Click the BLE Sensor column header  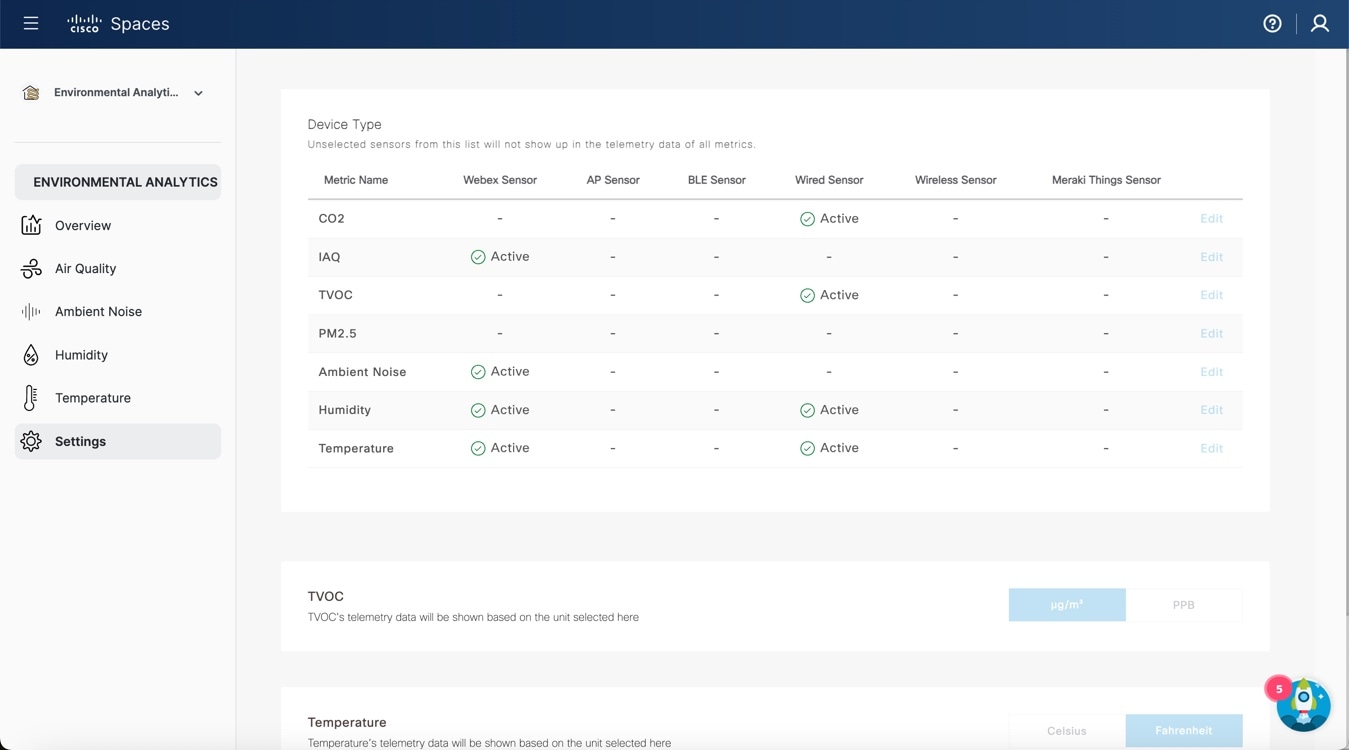(717, 180)
